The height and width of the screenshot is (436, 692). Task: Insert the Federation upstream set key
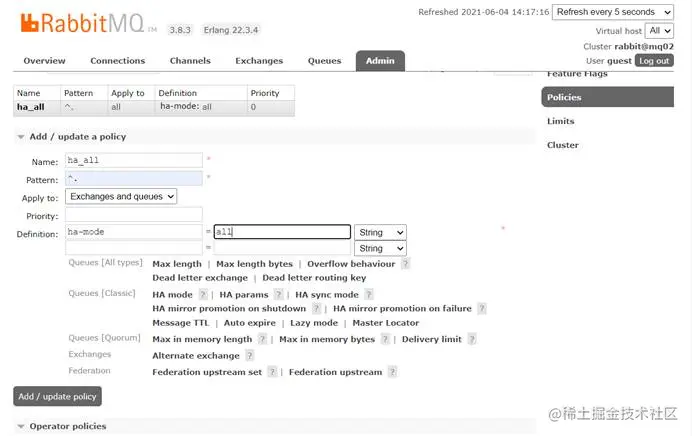point(207,372)
